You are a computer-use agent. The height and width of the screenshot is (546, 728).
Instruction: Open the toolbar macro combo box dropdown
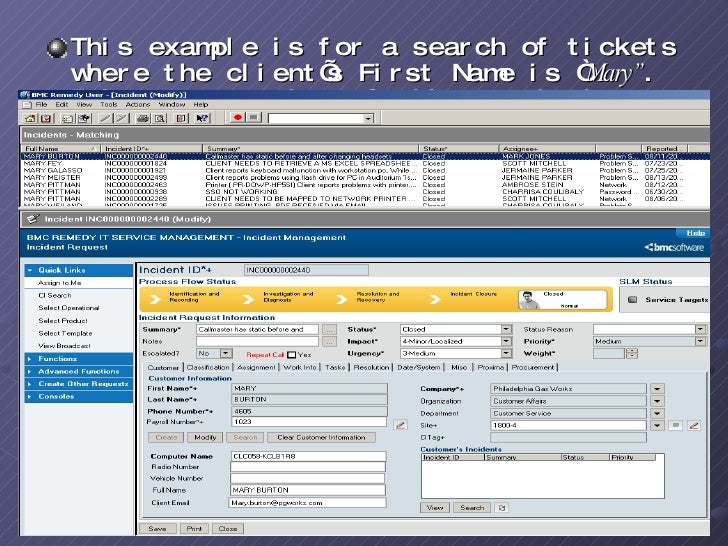(368, 119)
